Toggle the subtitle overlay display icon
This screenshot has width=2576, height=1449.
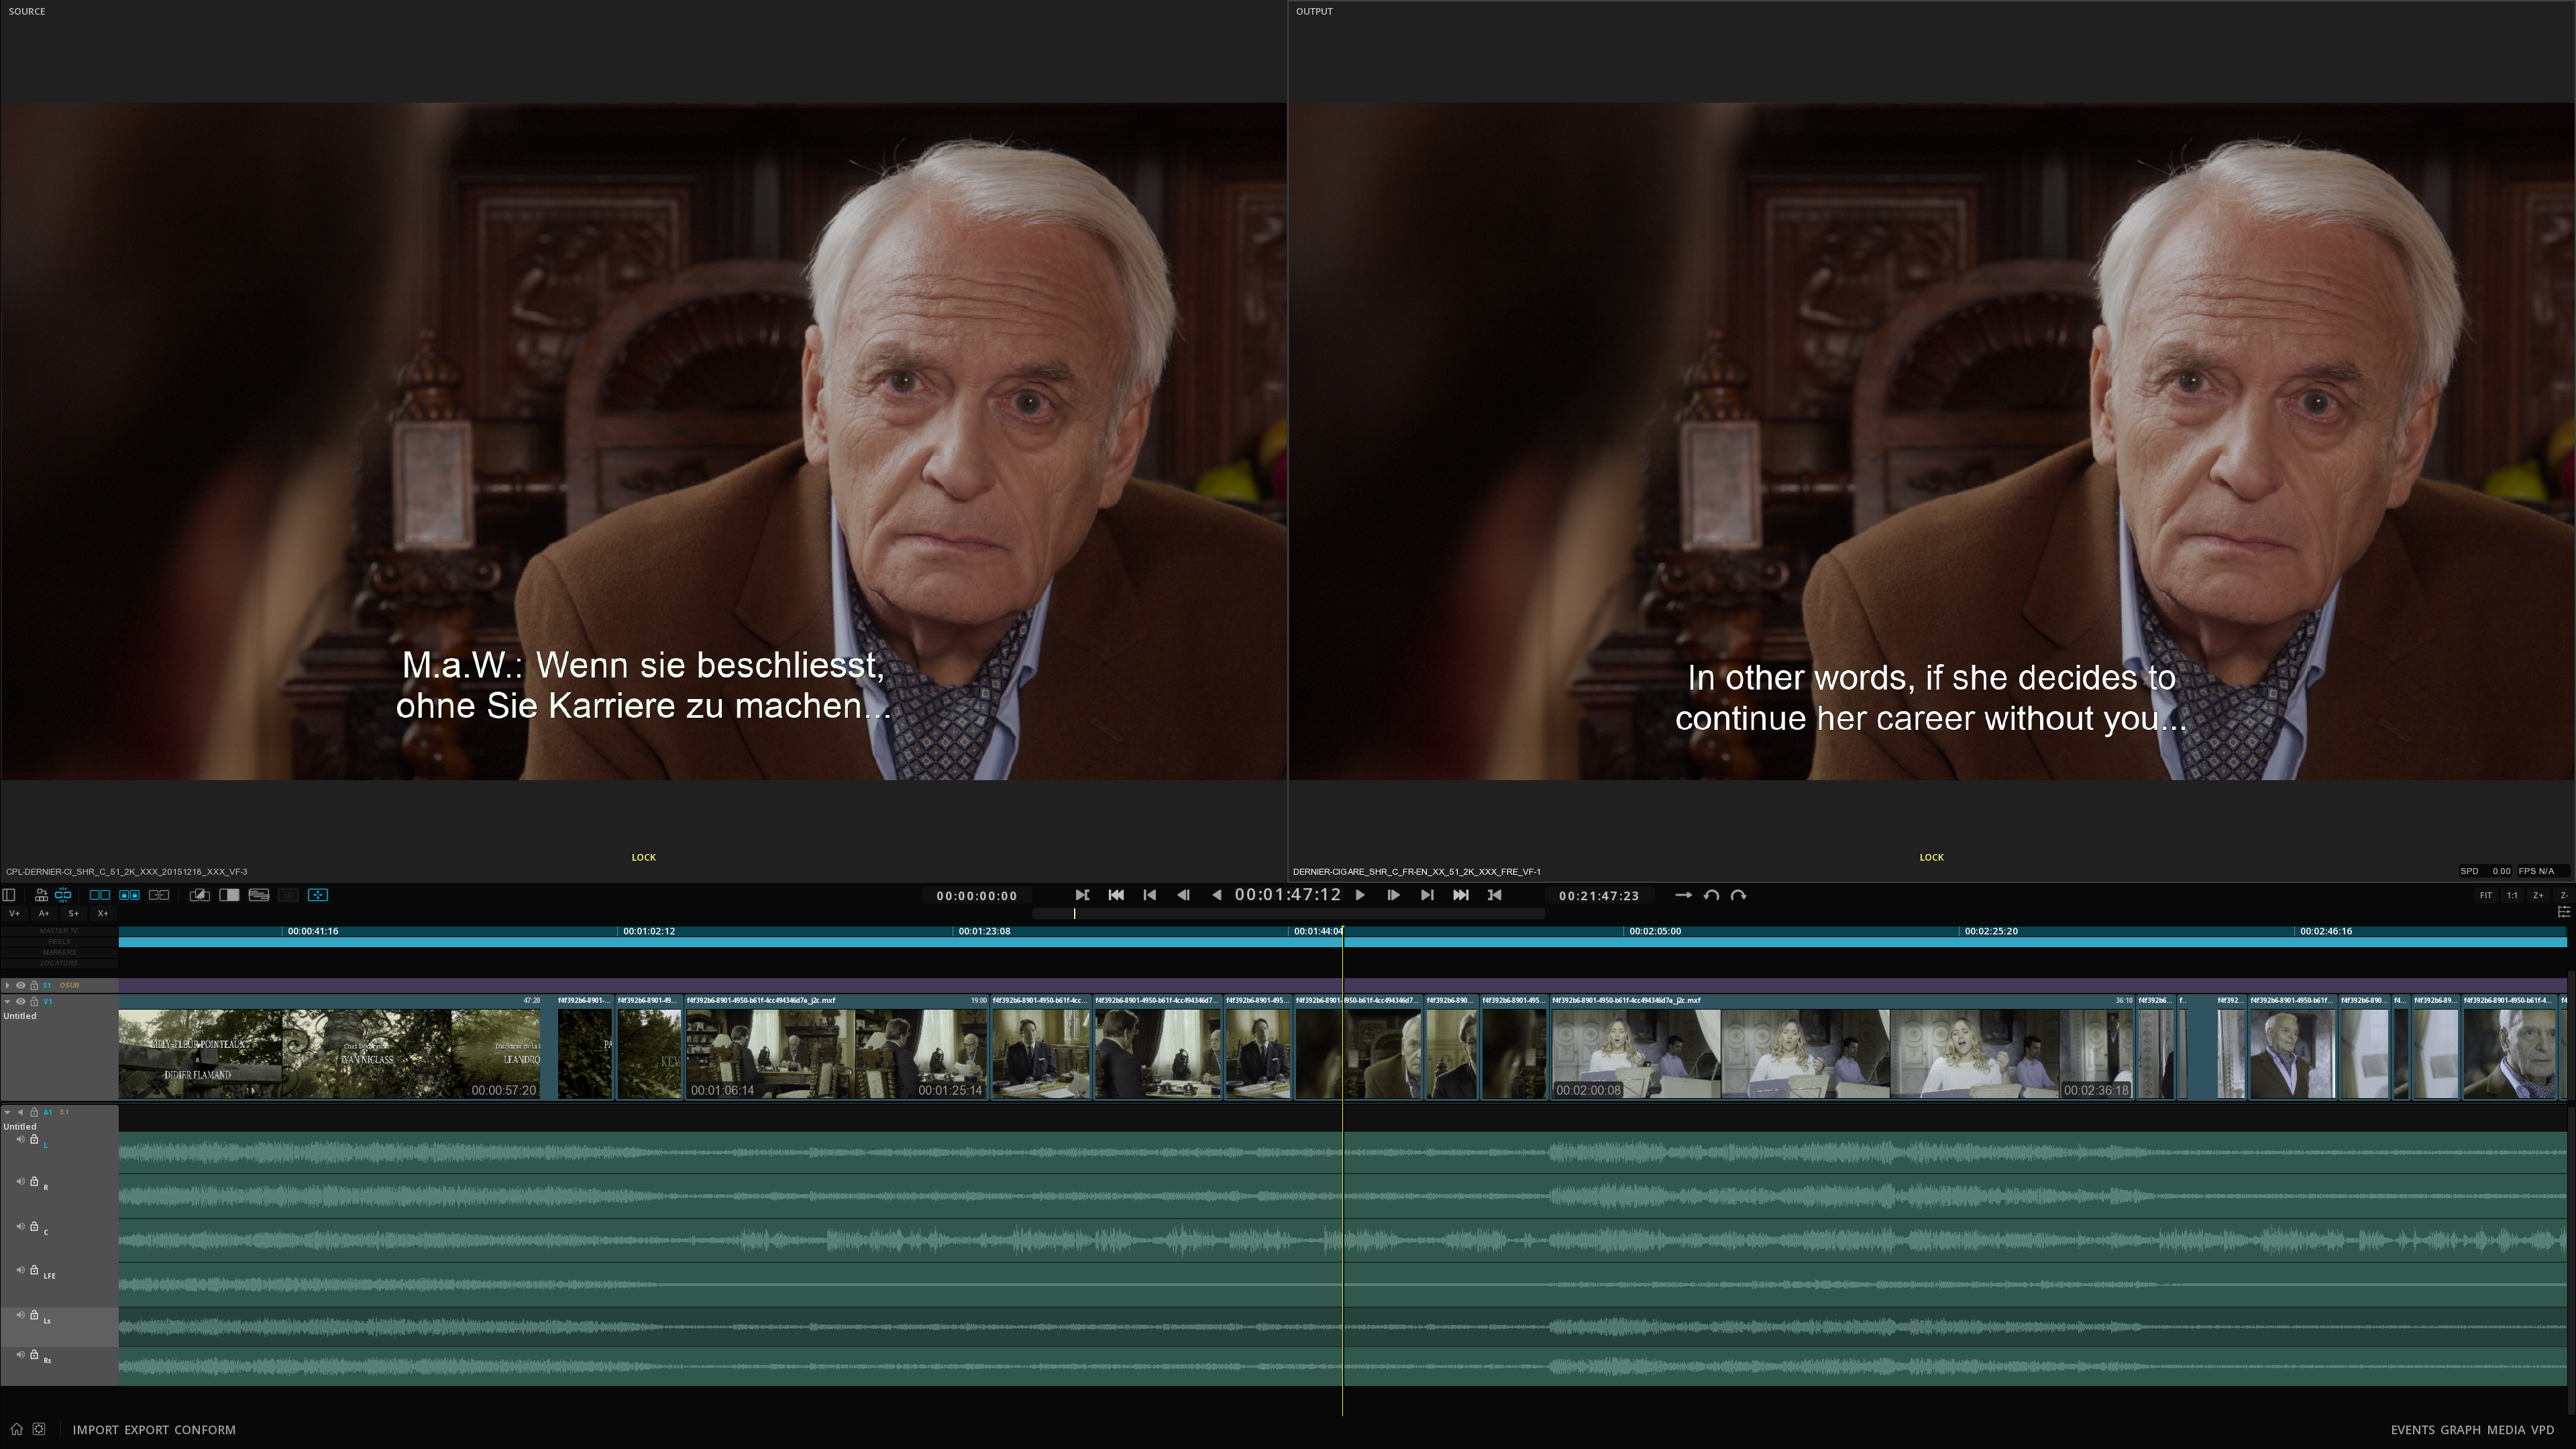(x=259, y=895)
